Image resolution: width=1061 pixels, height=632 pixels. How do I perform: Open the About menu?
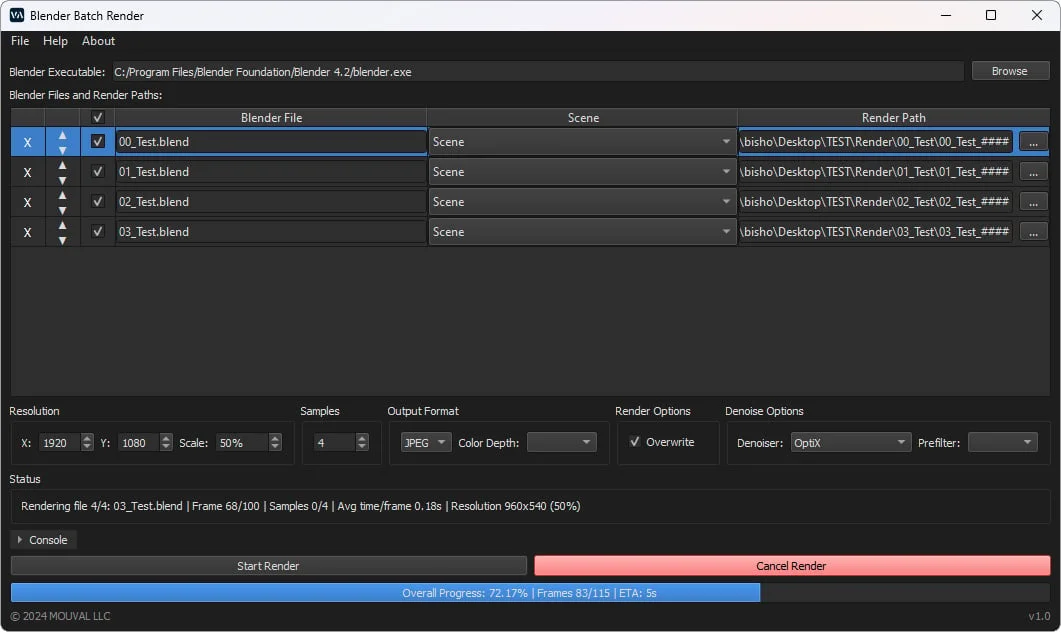tap(98, 41)
